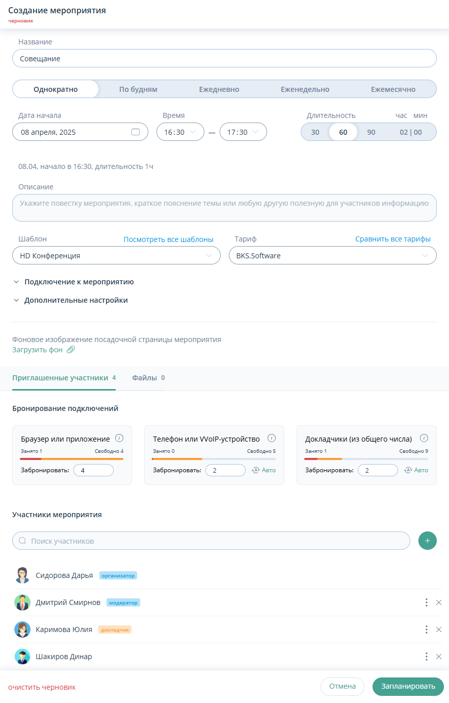This screenshot has width=449, height=703.
Task: Set duration to 90 minutes
Action: pos(371,132)
